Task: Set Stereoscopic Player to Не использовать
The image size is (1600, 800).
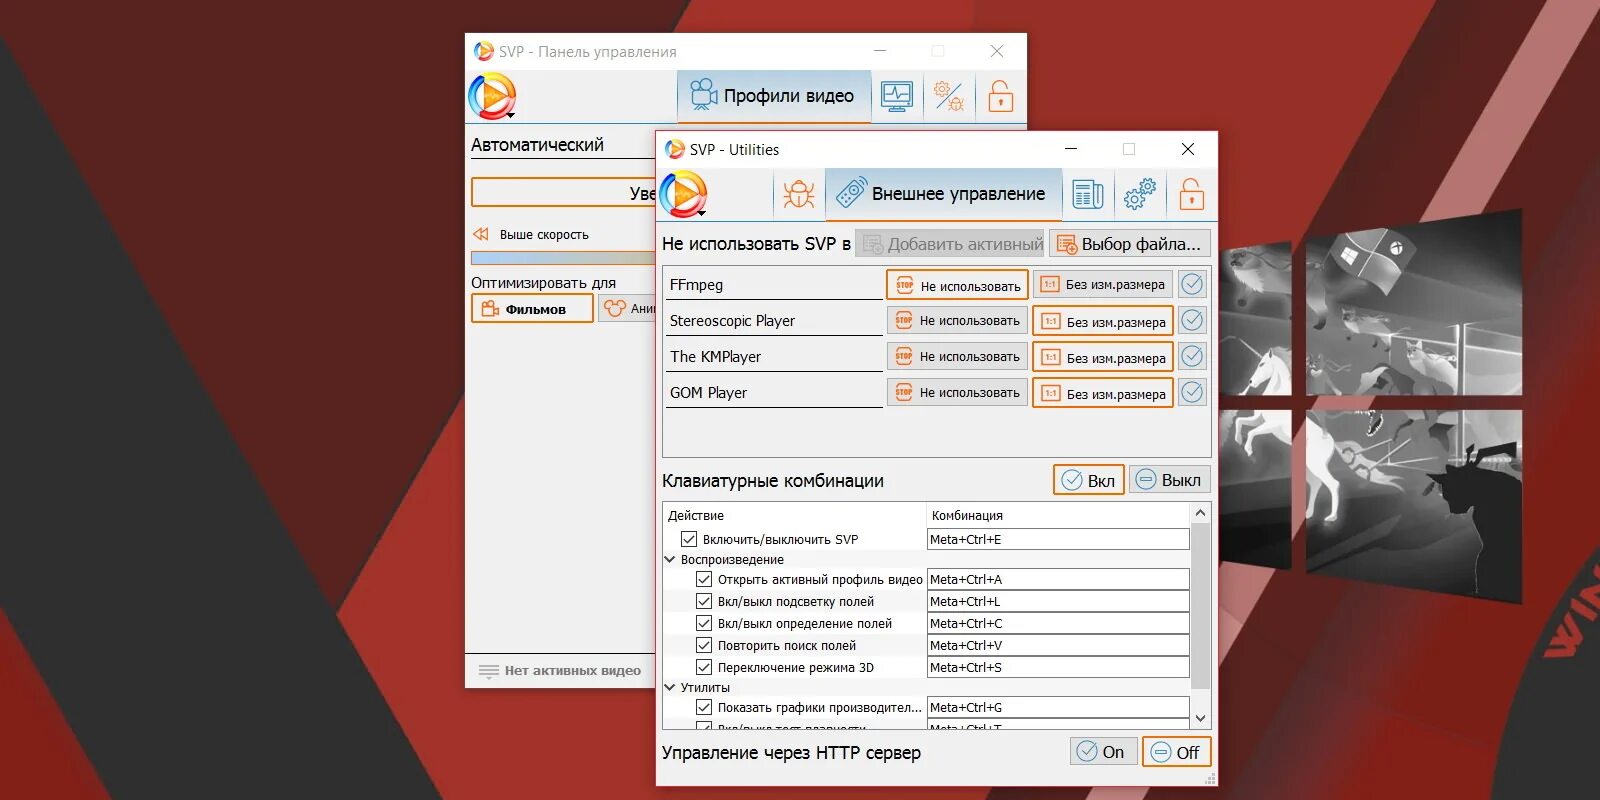Action: [x=957, y=321]
